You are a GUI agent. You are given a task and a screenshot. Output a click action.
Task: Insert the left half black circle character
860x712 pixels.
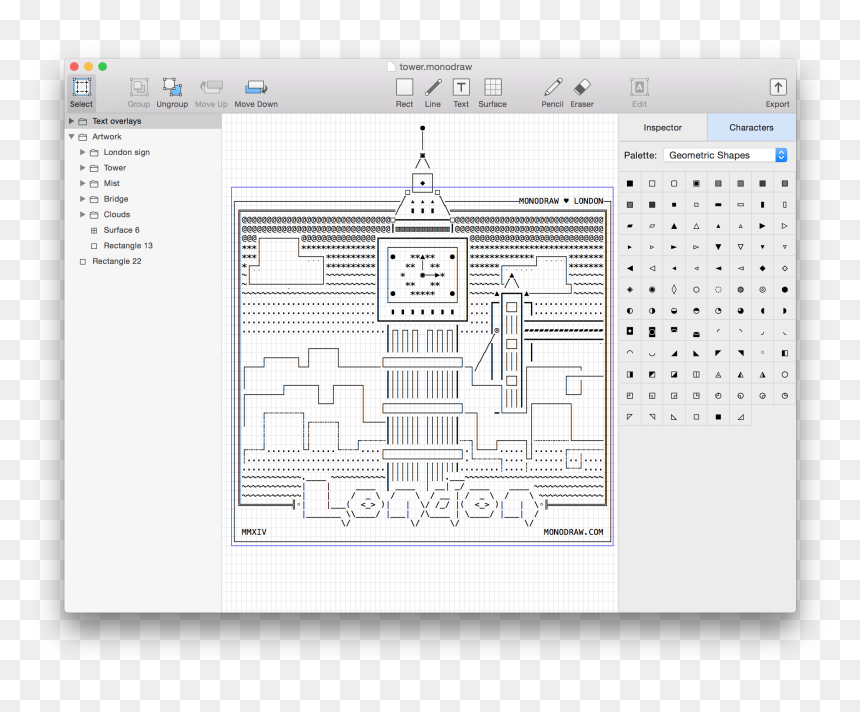[x=630, y=310]
